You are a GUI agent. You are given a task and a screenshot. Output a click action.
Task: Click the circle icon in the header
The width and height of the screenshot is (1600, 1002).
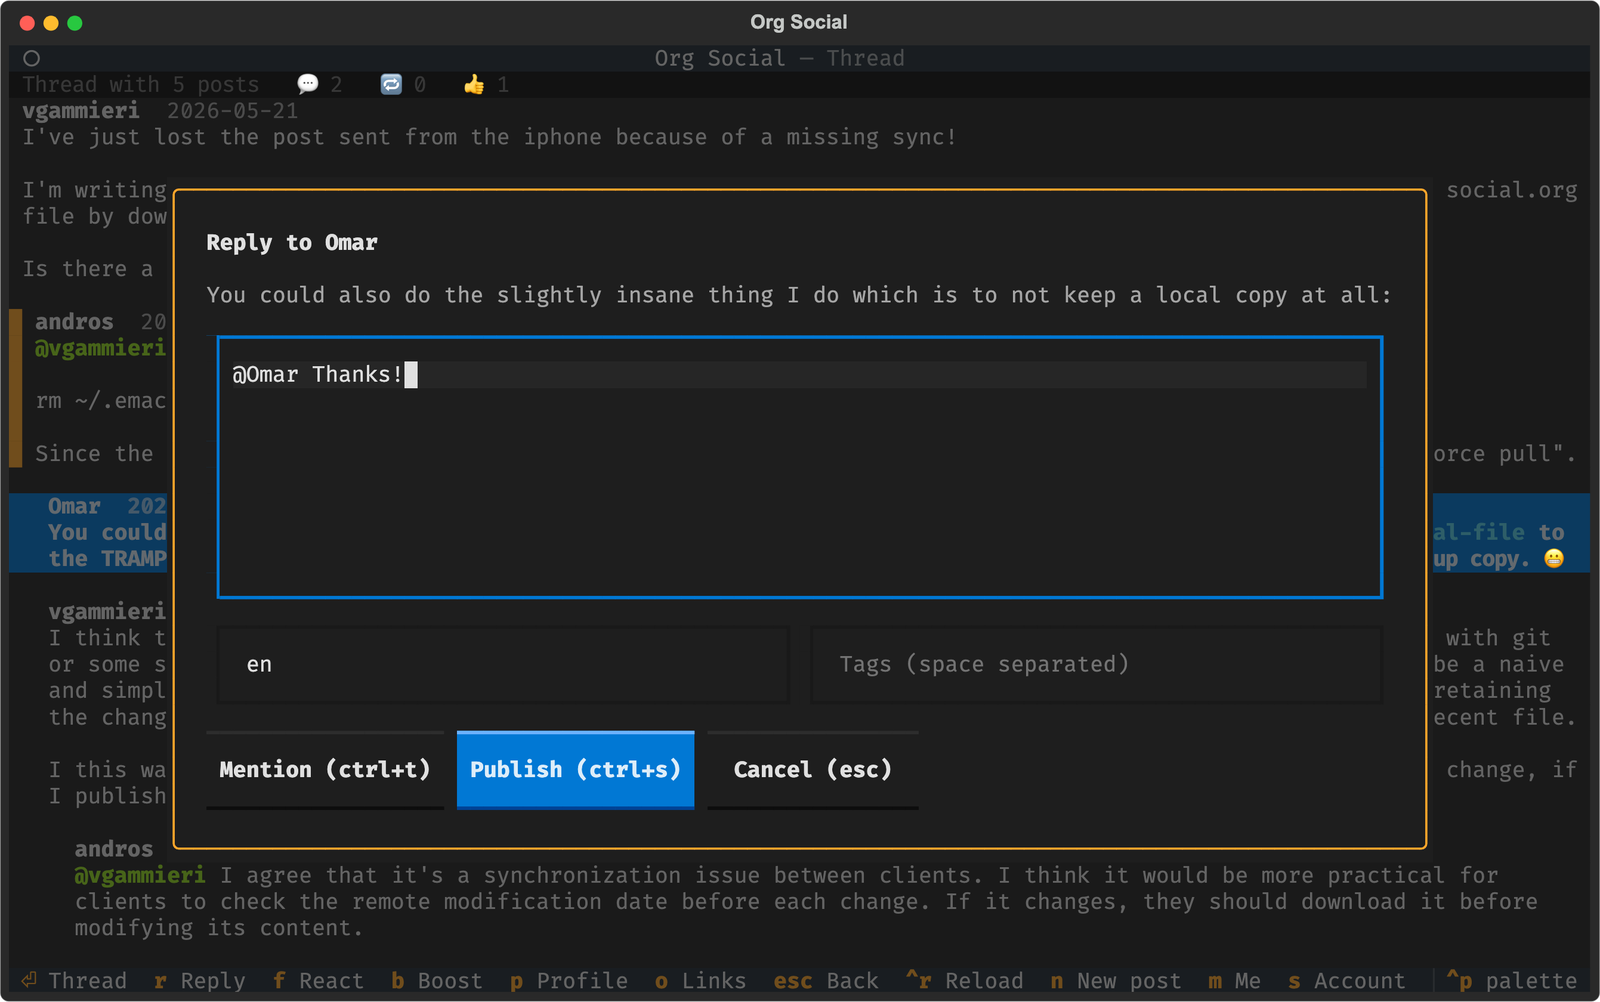pyautogui.click(x=32, y=58)
